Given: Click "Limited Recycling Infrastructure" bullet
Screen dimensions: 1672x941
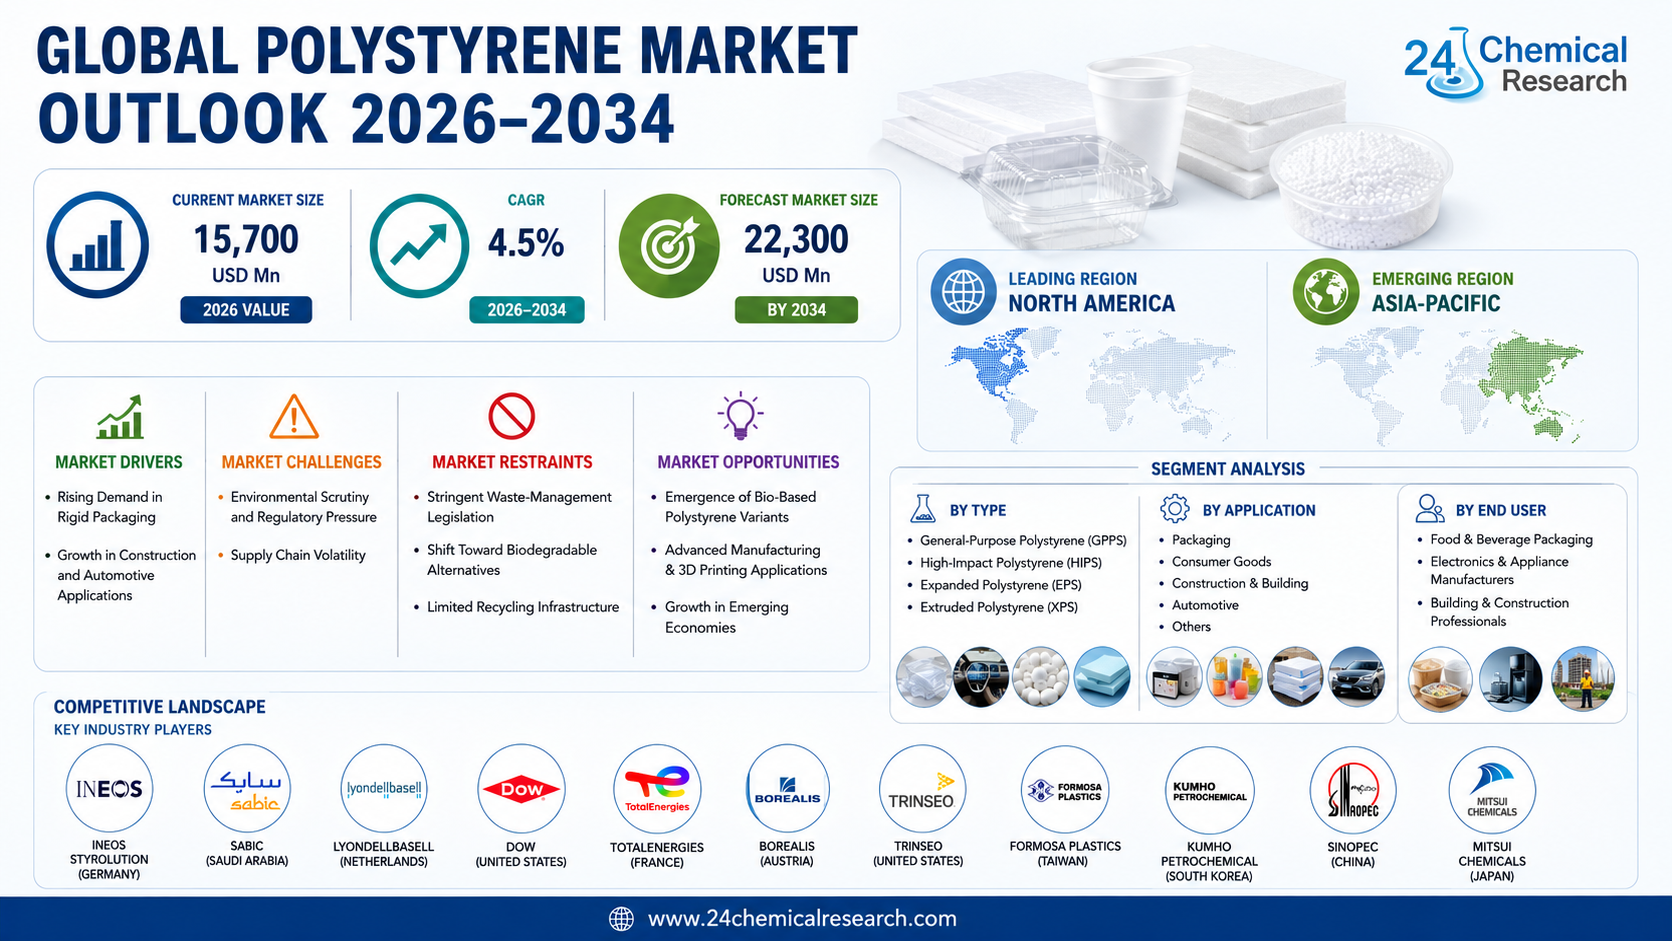Looking at the screenshot, I should point(523,607).
